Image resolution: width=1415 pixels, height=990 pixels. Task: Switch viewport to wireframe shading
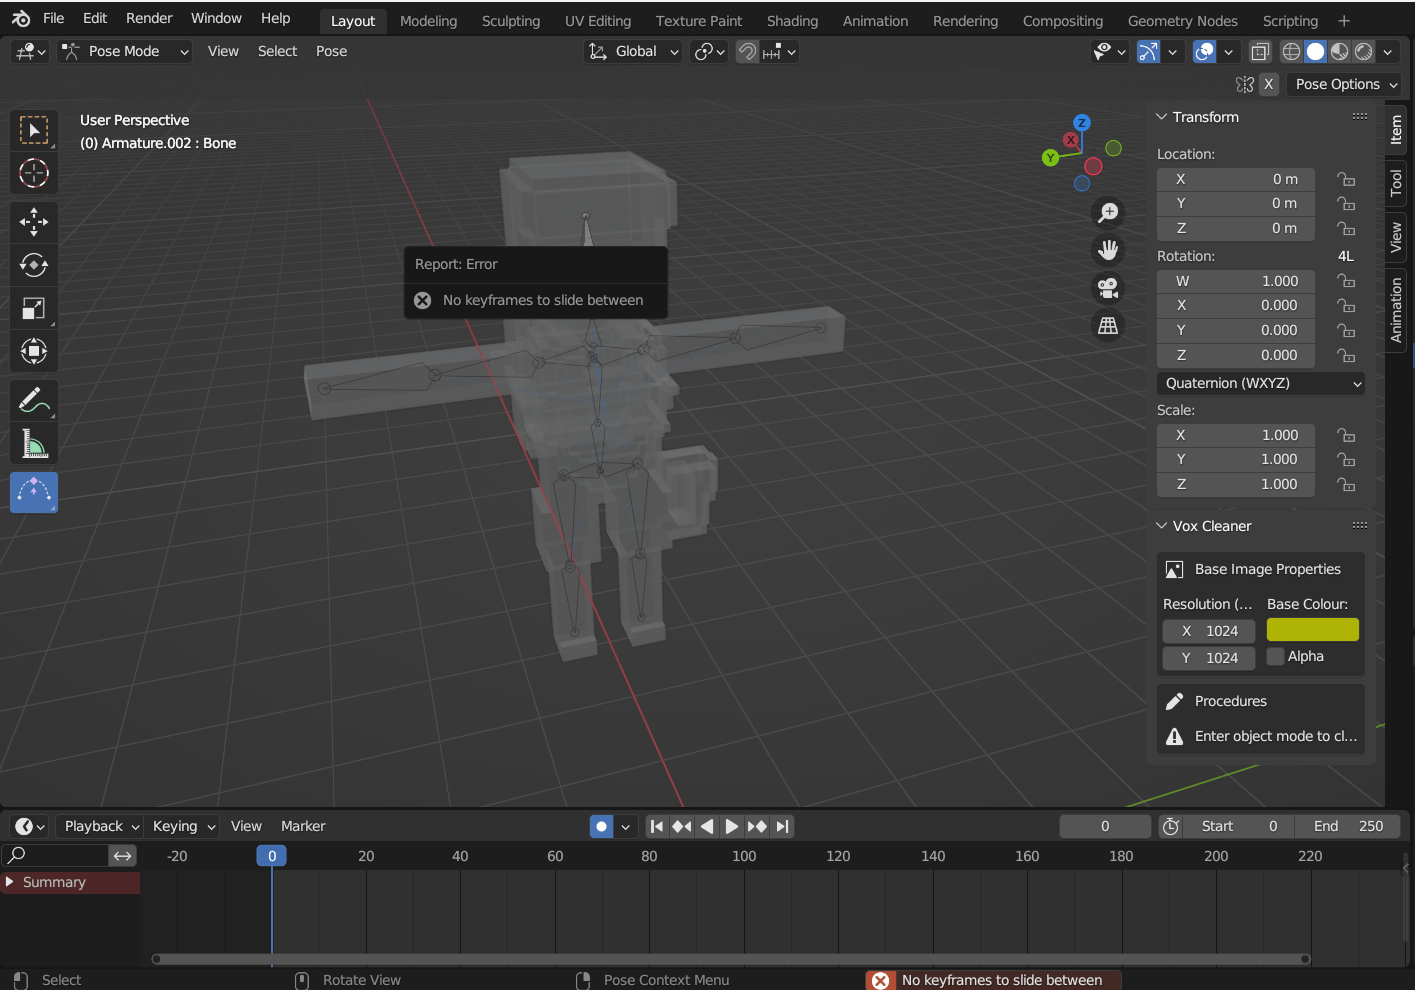click(1290, 51)
